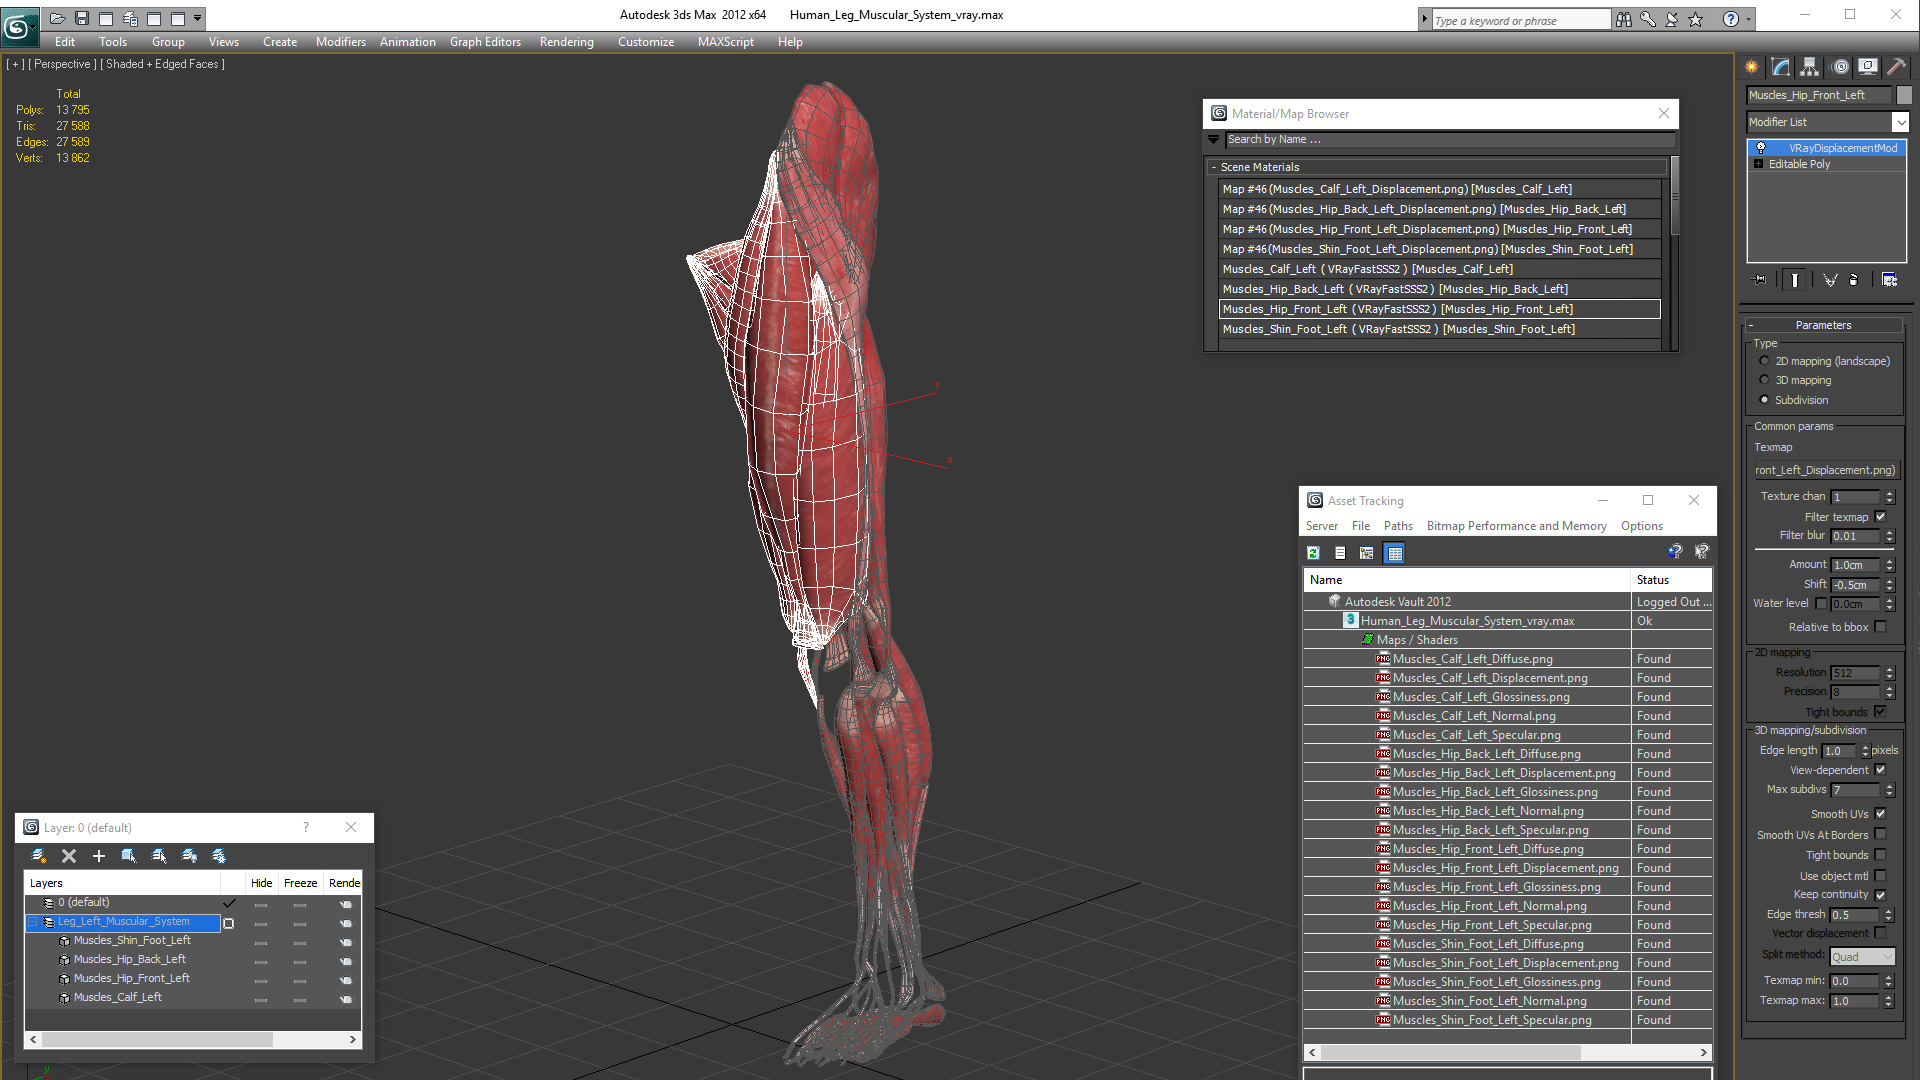The width and height of the screenshot is (1920, 1080).
Task: Expand the Editable Poly modifier entry
Action: tap(1758, 164)
